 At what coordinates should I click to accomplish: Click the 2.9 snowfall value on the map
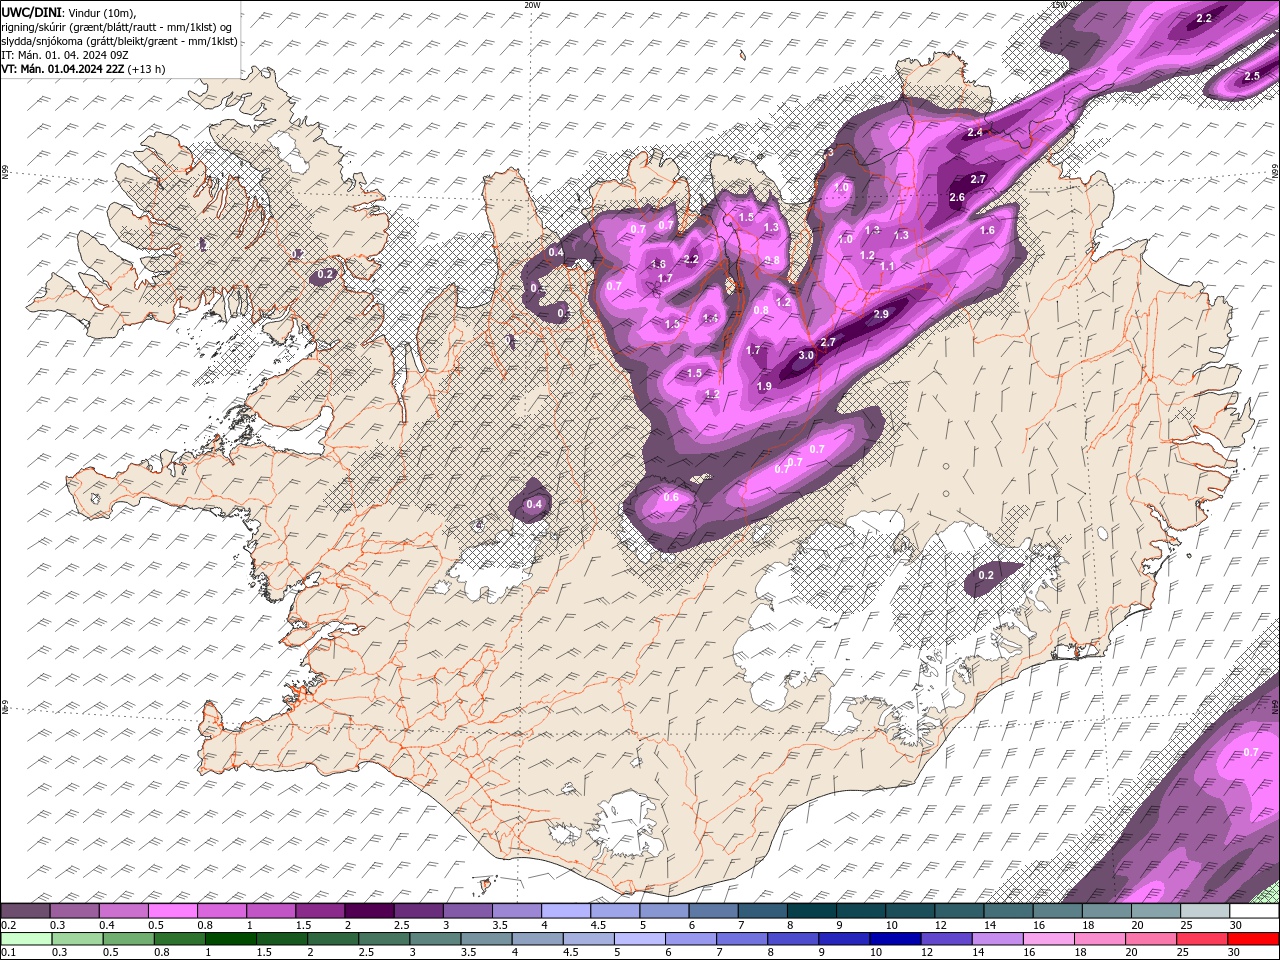click(x=881, y=314)
